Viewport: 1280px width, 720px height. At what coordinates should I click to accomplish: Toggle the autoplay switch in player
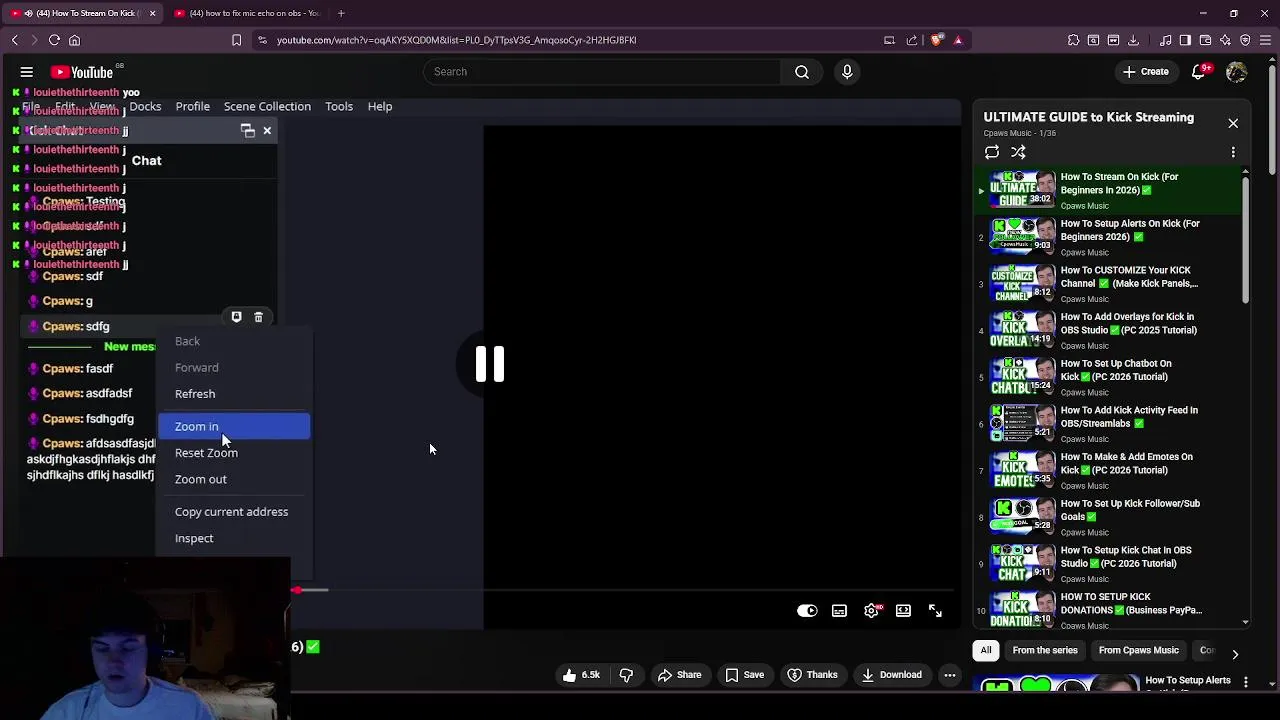[807, 611]
